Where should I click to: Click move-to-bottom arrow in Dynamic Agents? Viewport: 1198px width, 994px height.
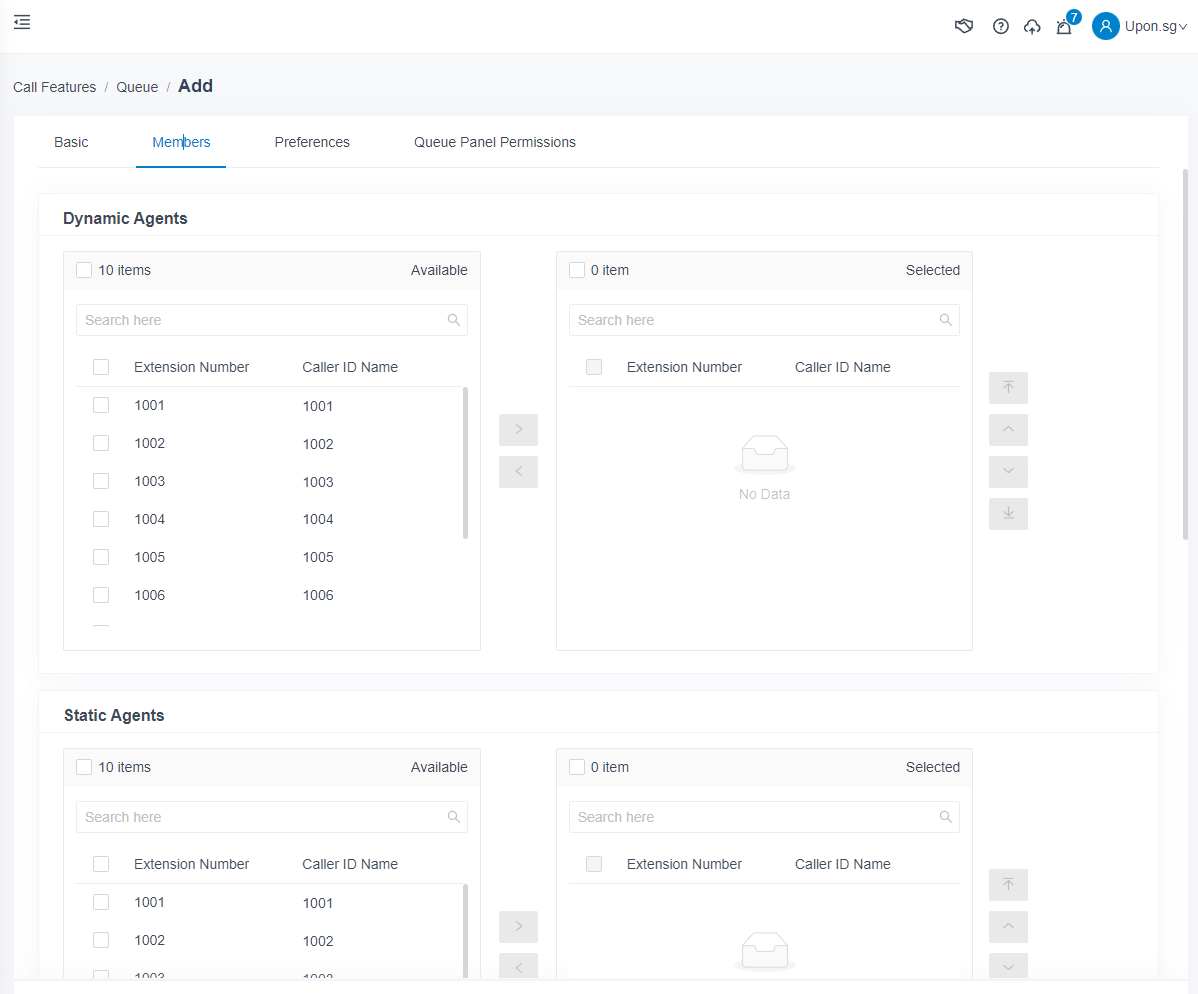click(x=1008, y=514)
